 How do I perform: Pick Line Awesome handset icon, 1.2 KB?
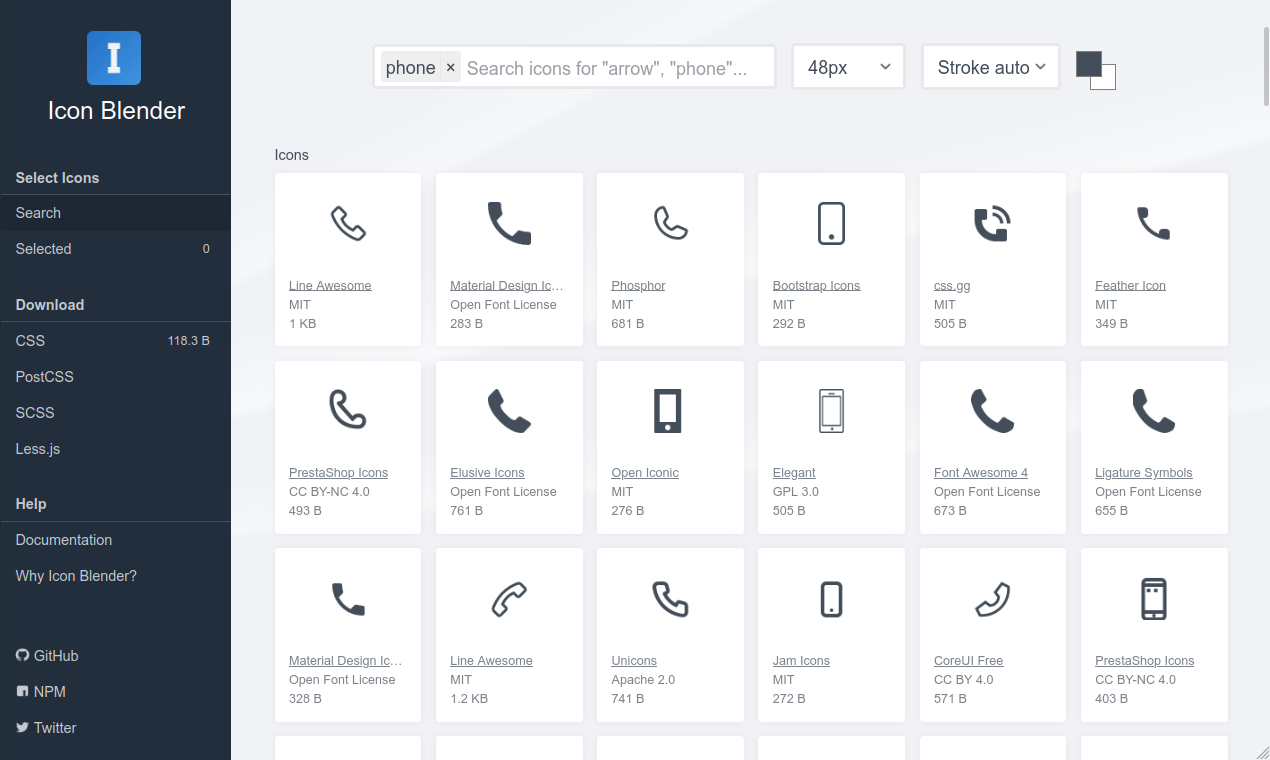coord(509,598)
